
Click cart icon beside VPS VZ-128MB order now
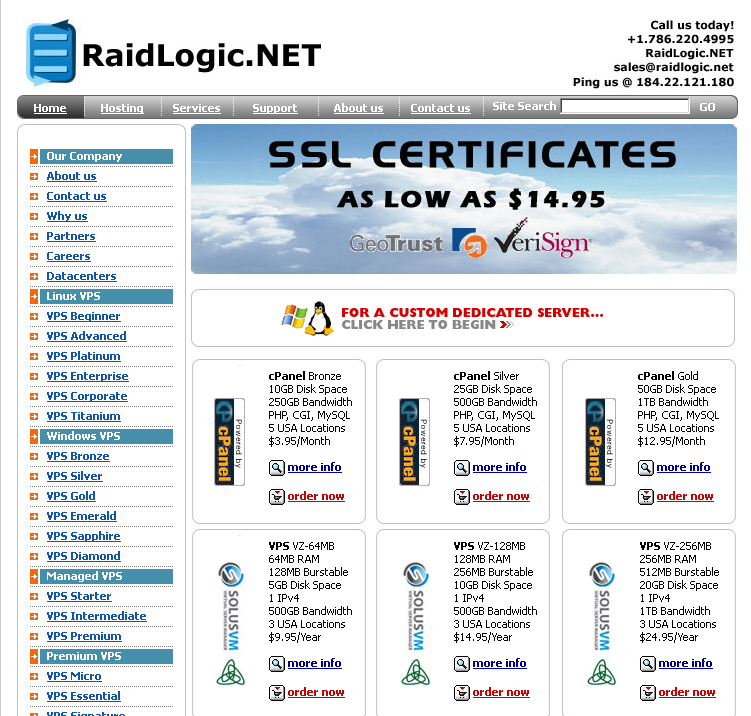[461, 693]
